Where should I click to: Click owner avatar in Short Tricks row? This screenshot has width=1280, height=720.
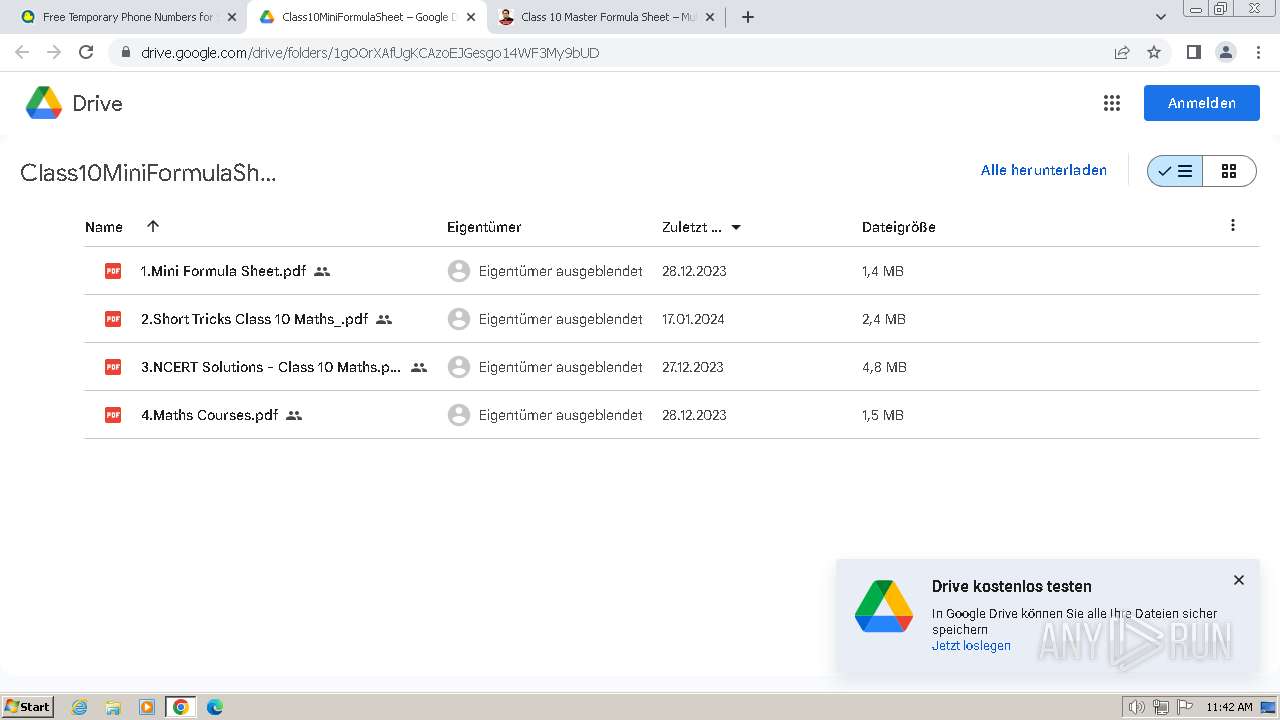coord(459,319)
